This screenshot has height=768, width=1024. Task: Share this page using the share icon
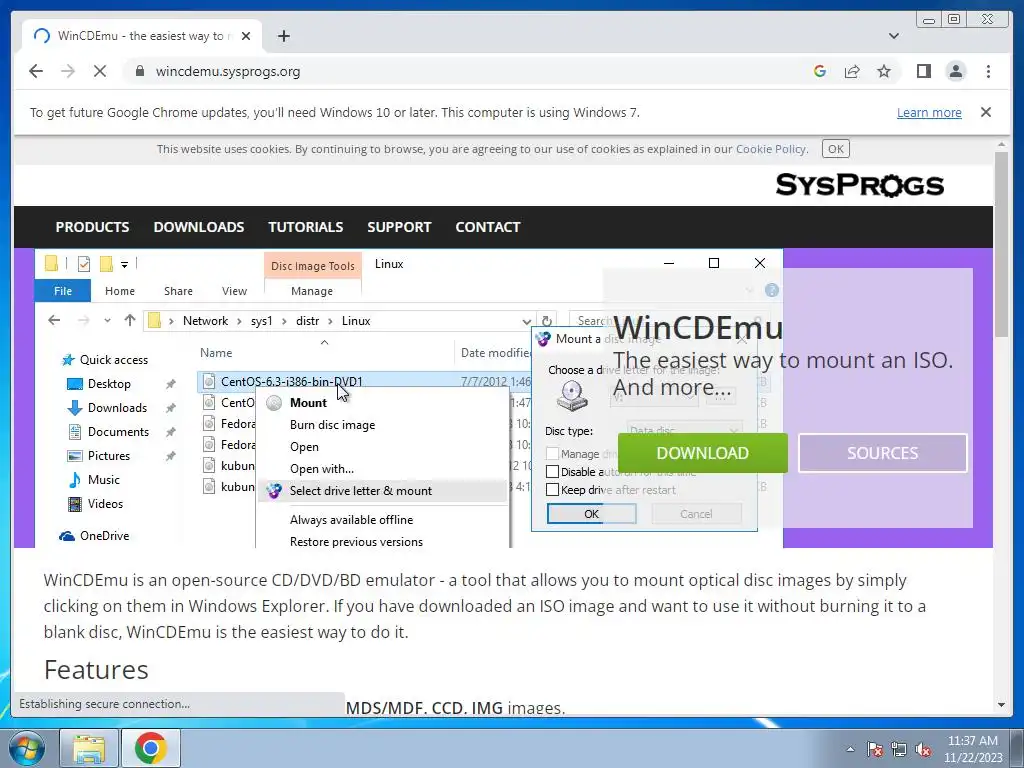852,71
